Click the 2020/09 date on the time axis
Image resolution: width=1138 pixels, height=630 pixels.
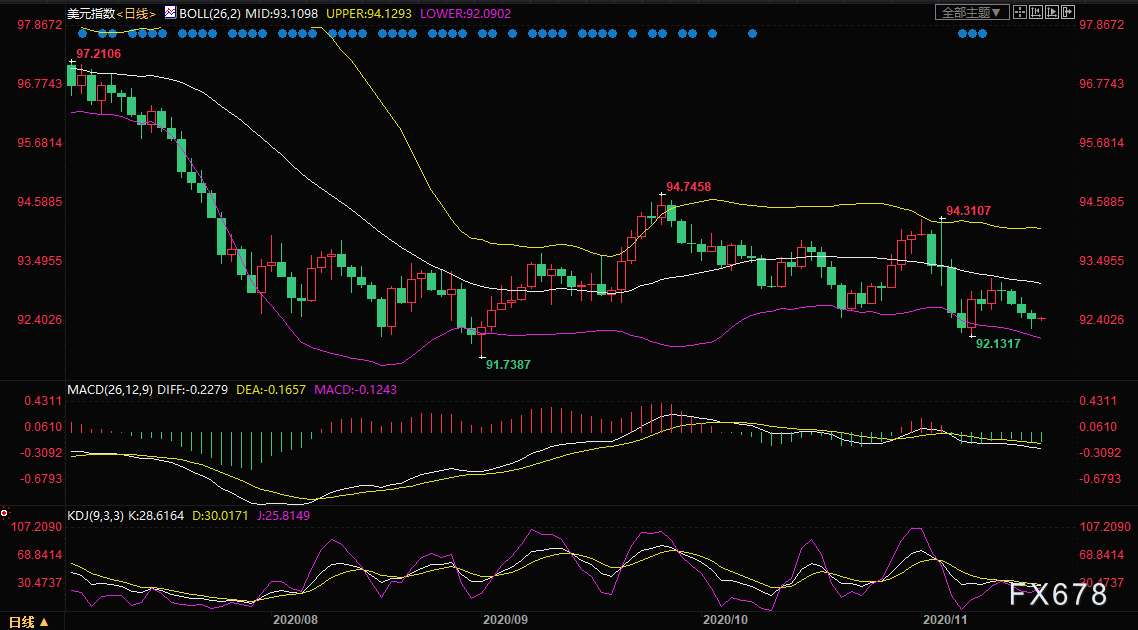505,620
